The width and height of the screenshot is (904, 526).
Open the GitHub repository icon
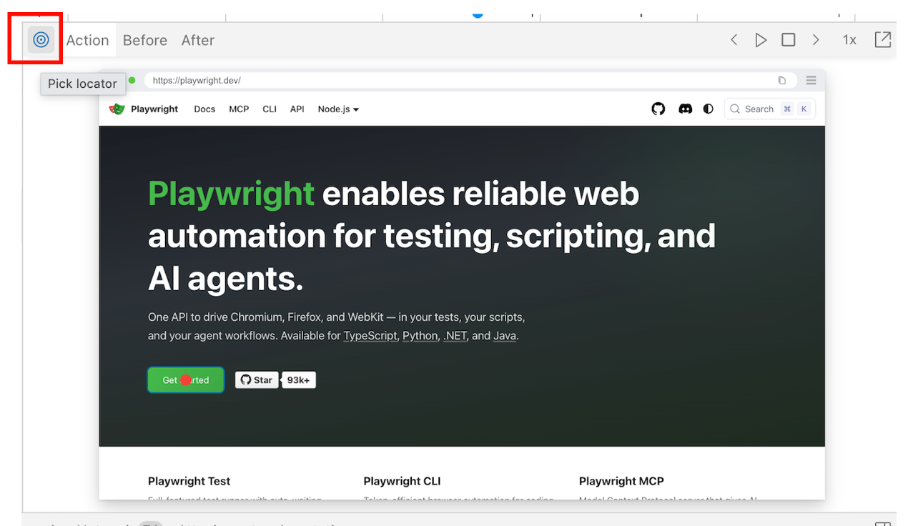tap(658, 108)
